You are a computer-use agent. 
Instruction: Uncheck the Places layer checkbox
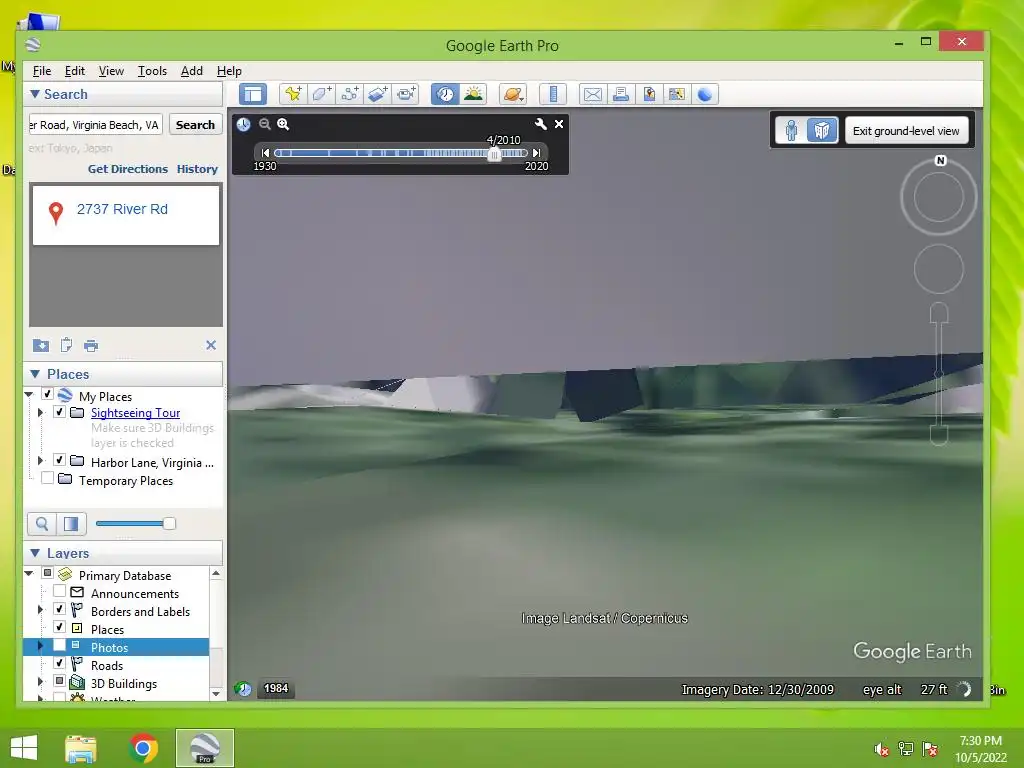click(59, 628)
